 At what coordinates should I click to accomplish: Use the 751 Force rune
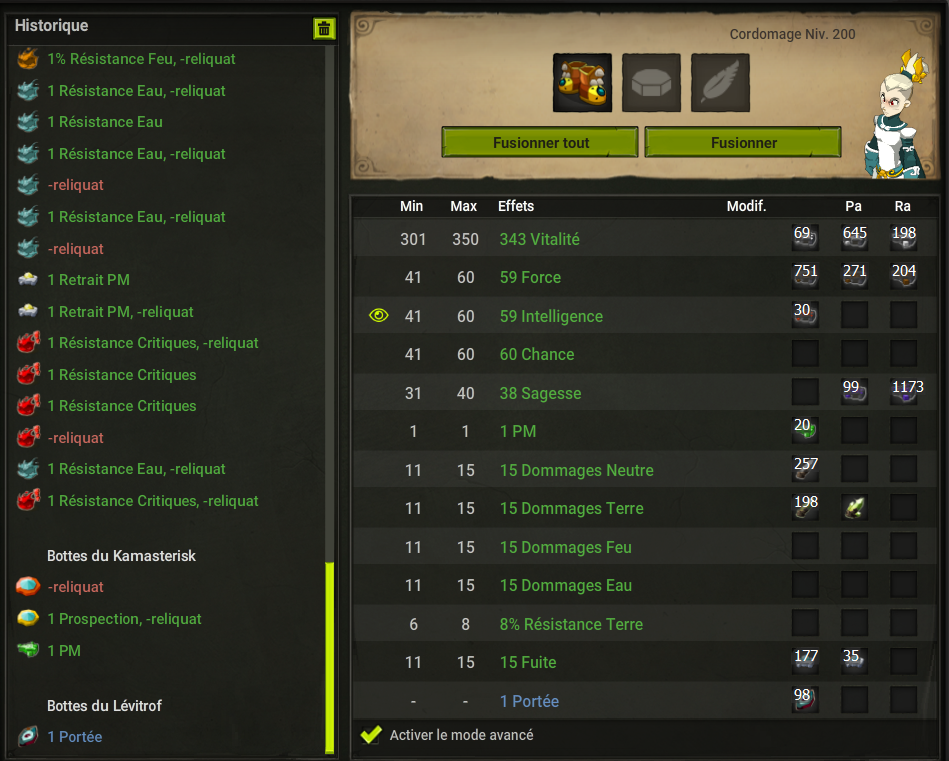[805, 276]
